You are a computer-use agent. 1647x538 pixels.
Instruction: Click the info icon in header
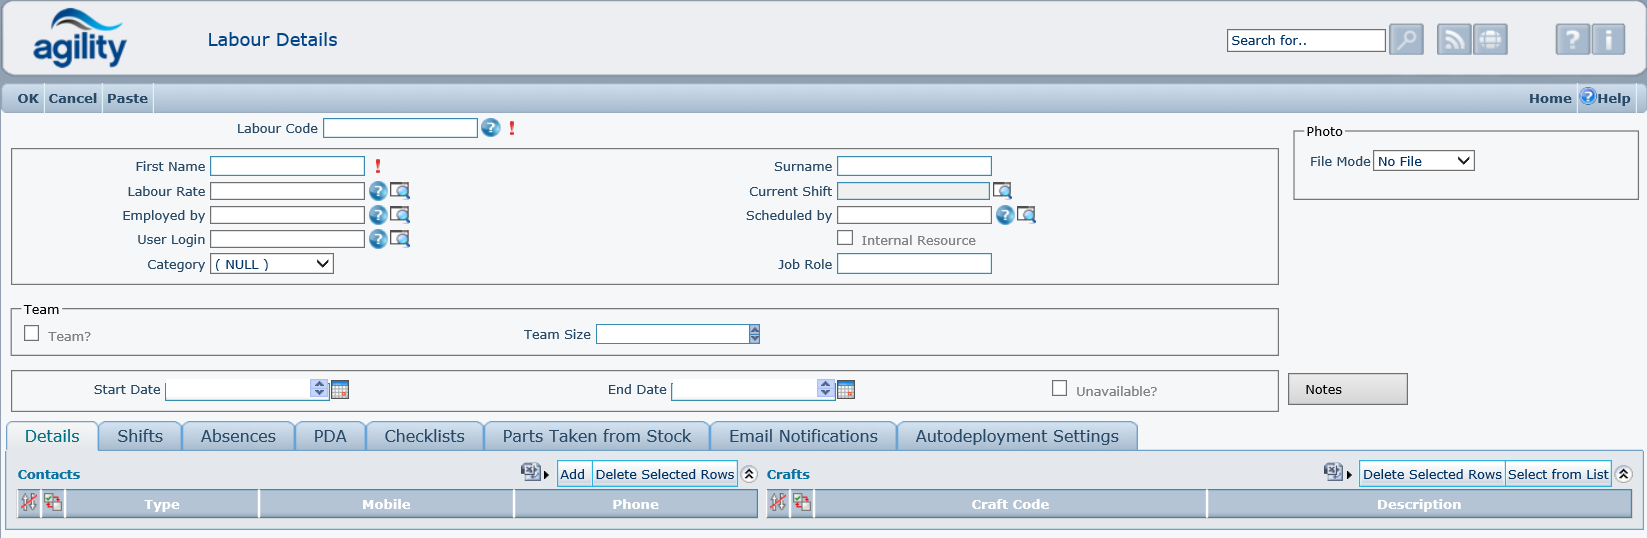[x=1608, y=40]
